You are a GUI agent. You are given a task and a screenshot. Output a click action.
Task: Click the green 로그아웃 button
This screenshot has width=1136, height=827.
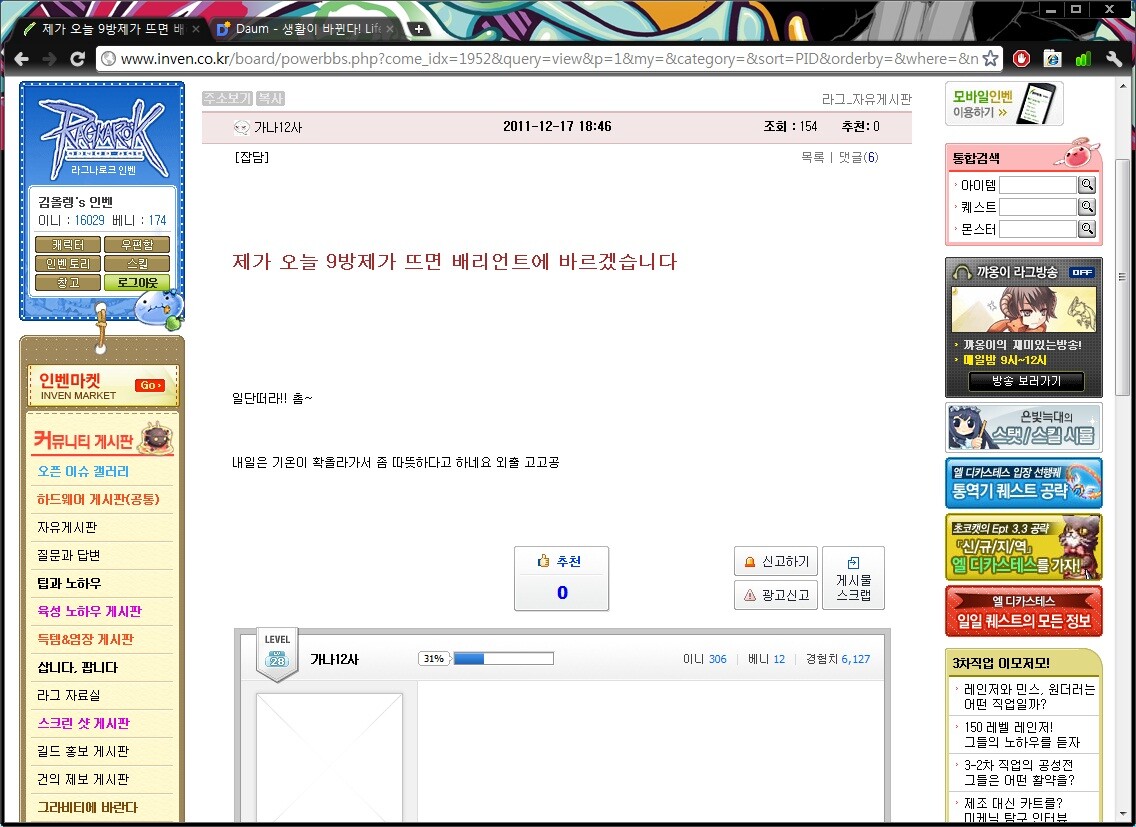tap(137, 283)
